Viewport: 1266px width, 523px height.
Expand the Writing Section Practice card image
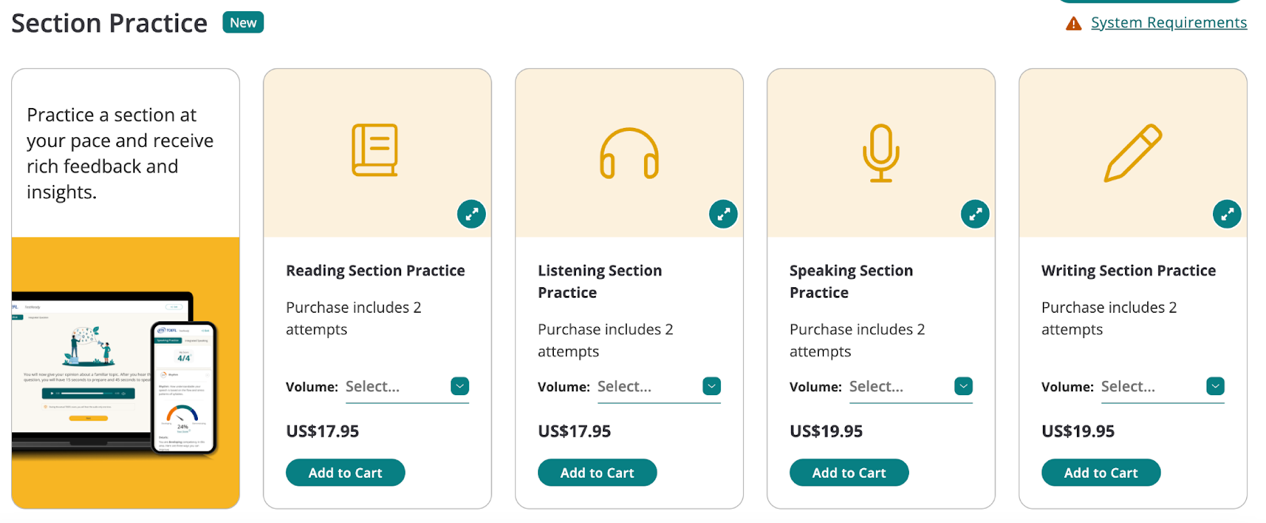point(1227,213)
